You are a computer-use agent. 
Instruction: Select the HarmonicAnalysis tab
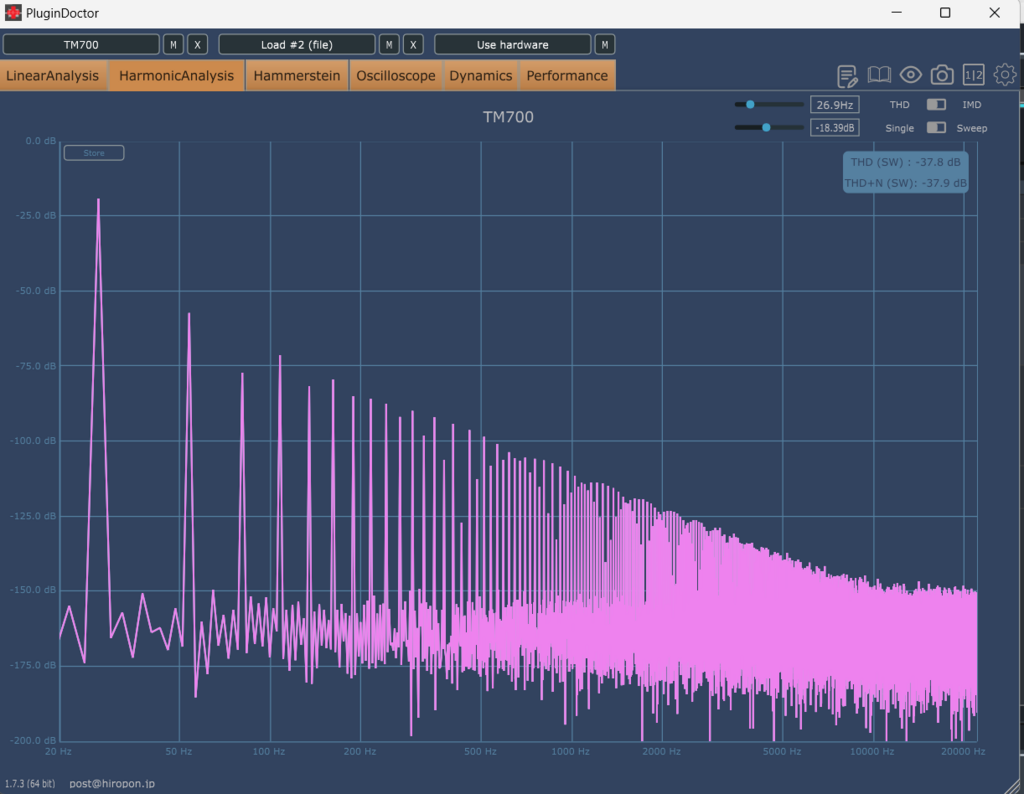click(x=176, y=76)
